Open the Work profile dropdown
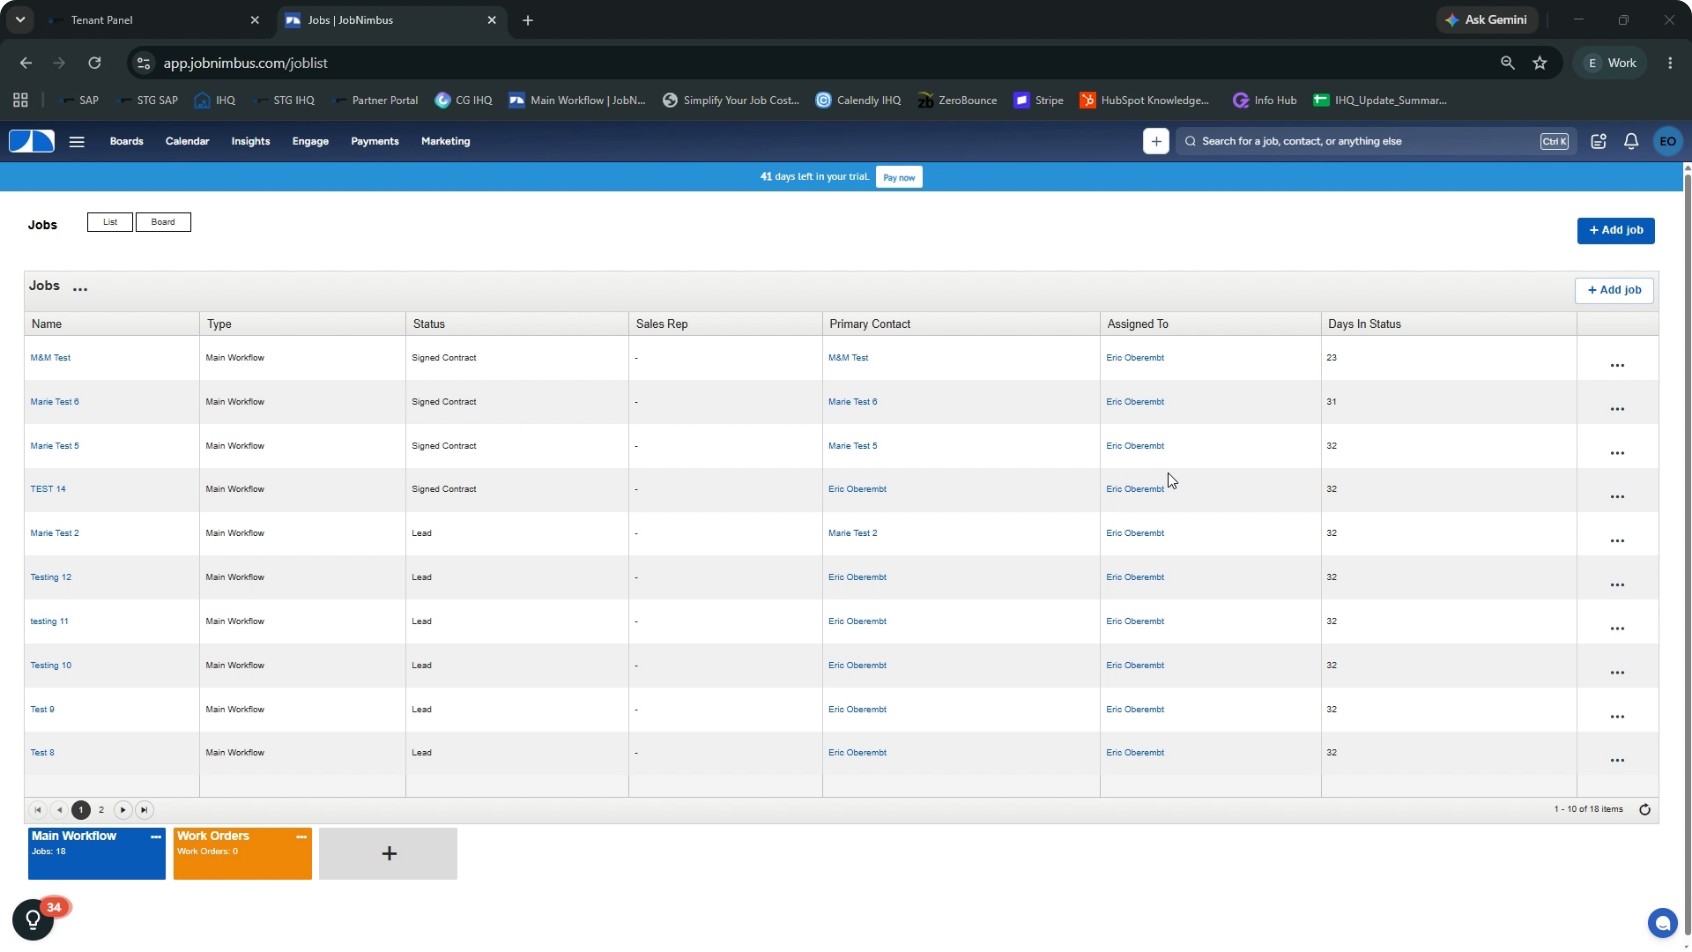Image resolution: width=1692 pixels, height=952 pixels. click(1612, 63)
